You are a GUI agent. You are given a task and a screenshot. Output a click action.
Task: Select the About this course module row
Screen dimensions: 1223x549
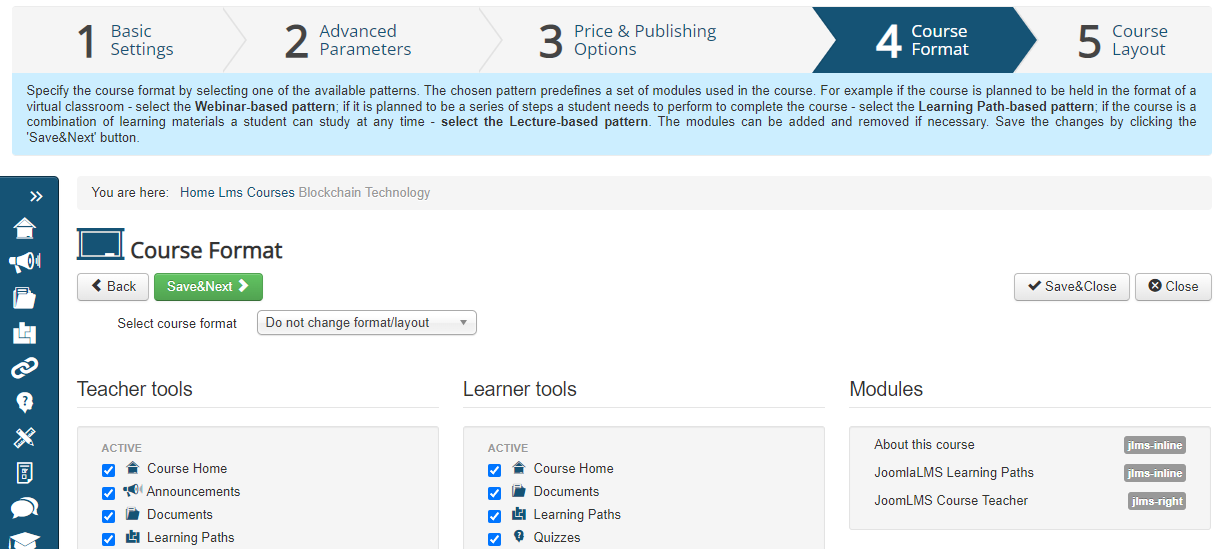[923, 445]
